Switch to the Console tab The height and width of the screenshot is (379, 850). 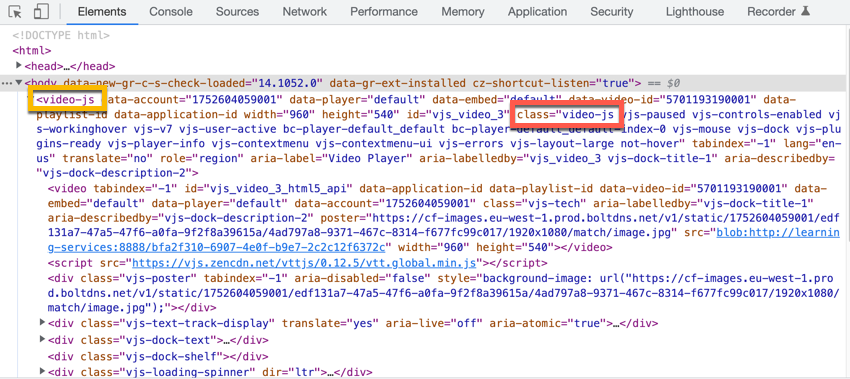pyautogui.click(x=171, y=11)
